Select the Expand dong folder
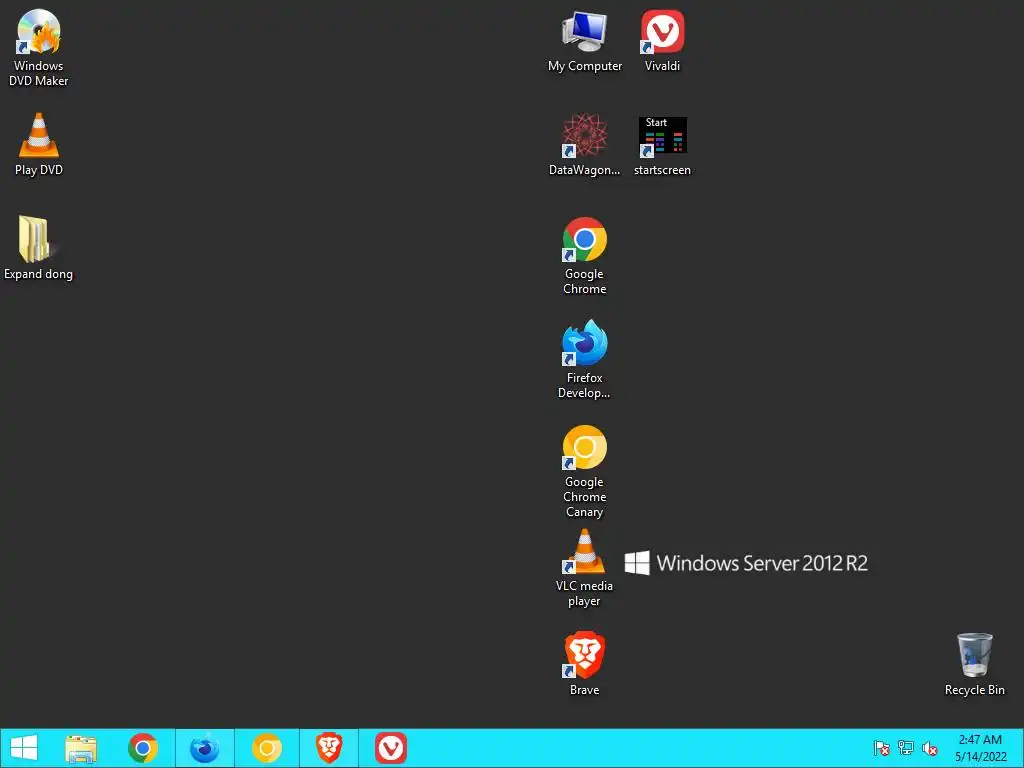The image size is (1024, 768). 39,248
